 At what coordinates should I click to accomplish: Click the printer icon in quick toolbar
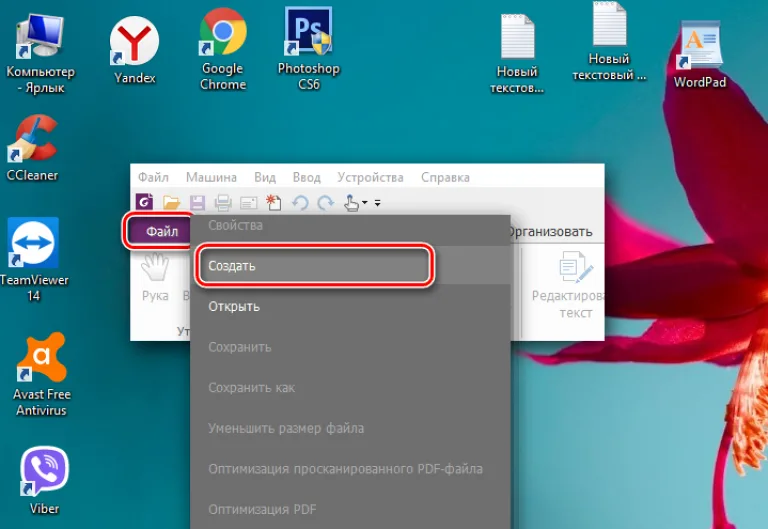tap(223, 202)
